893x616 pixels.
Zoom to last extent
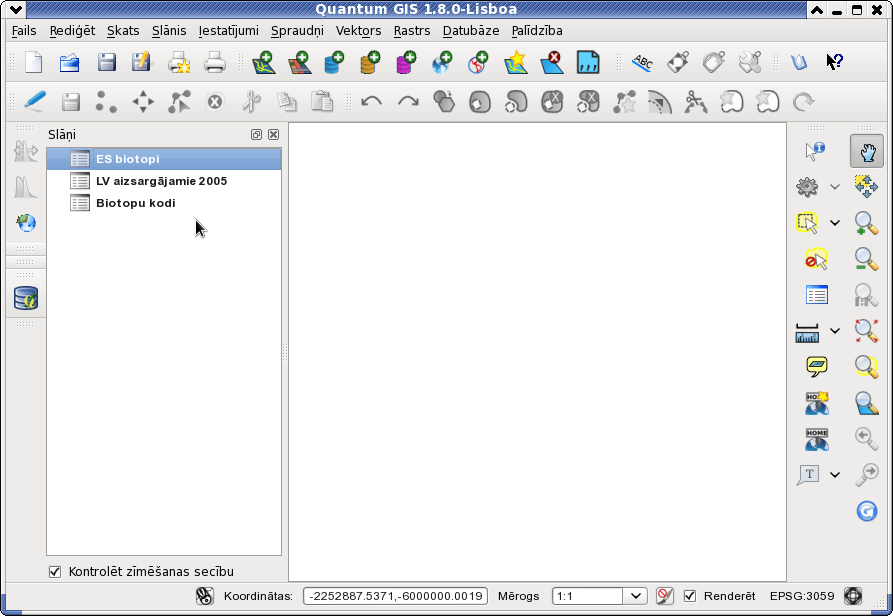click(866, 438)
